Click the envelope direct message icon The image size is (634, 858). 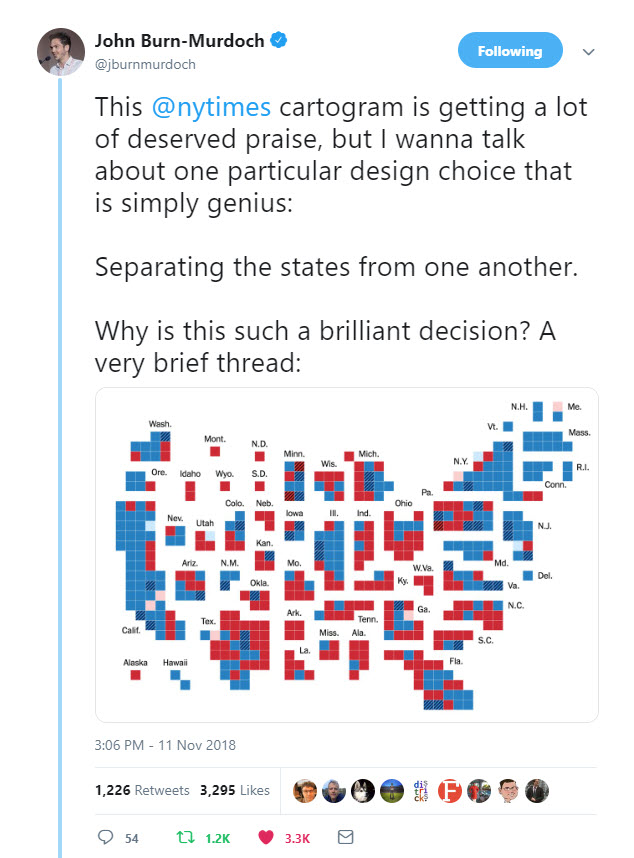point(345,837)
